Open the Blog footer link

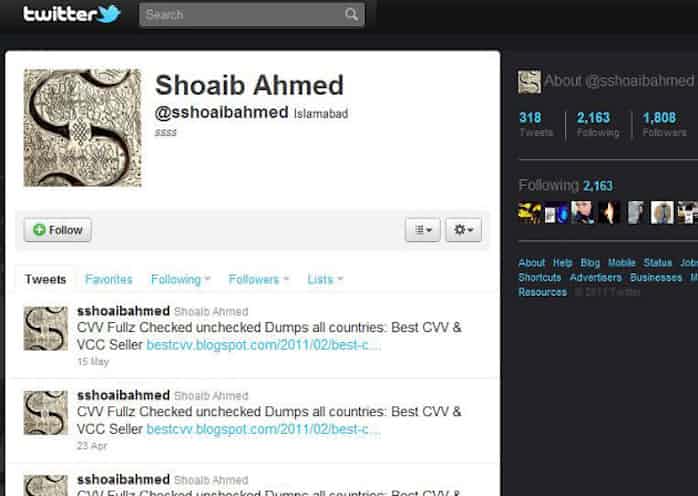[x=590, y=263]
